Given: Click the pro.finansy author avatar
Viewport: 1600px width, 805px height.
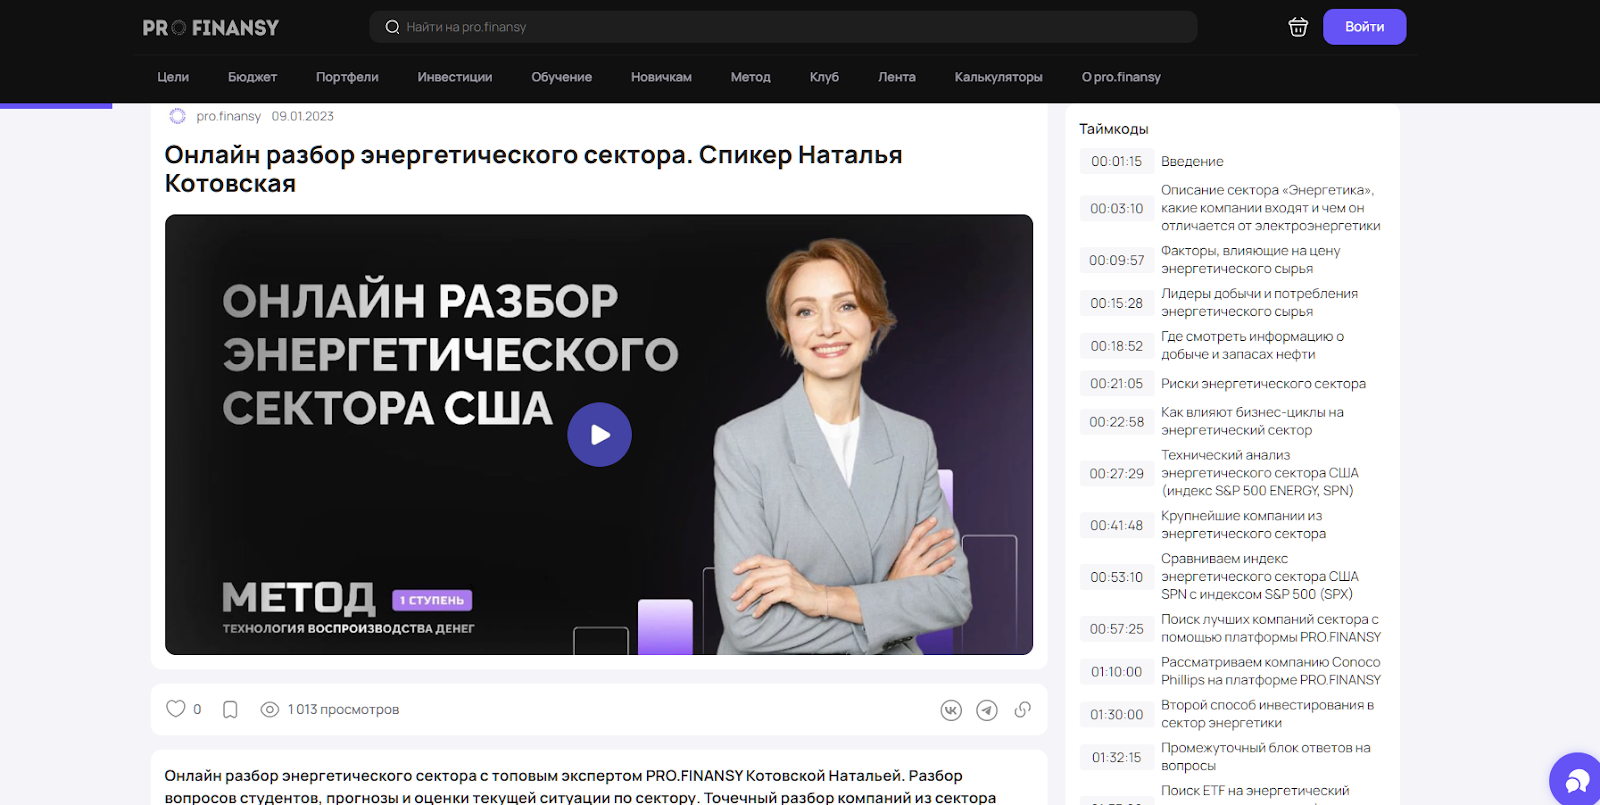Looking at the screenshot, I should pyautogui.click(x=178, y=116).
